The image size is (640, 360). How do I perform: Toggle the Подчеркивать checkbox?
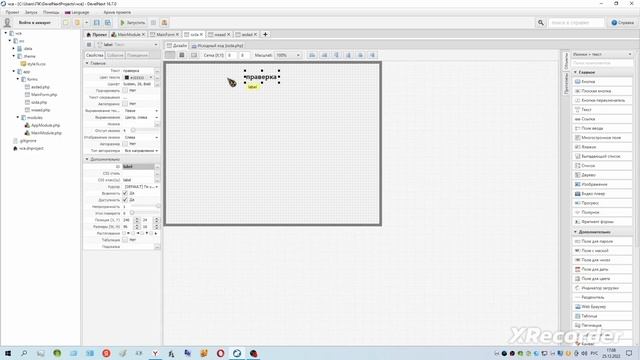click(x=125, y=91)
